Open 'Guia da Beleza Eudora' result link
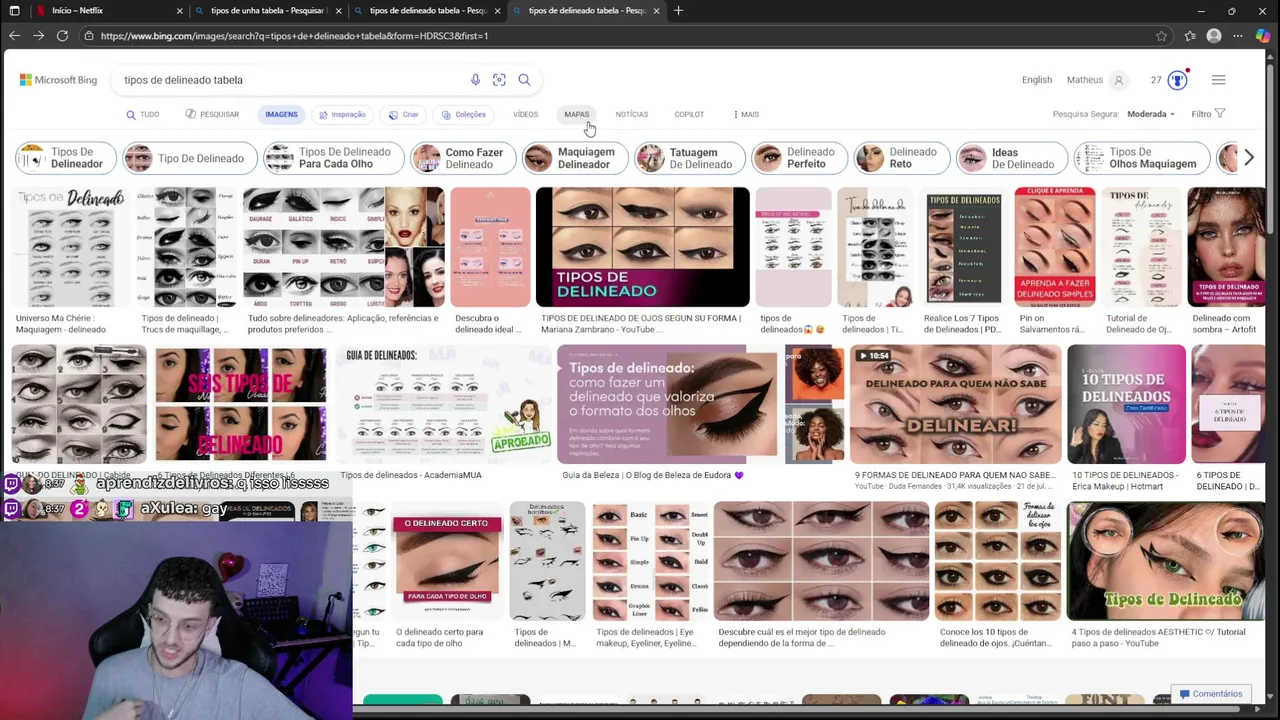This screenshot has width=1280, height=720. click(653, 475)
